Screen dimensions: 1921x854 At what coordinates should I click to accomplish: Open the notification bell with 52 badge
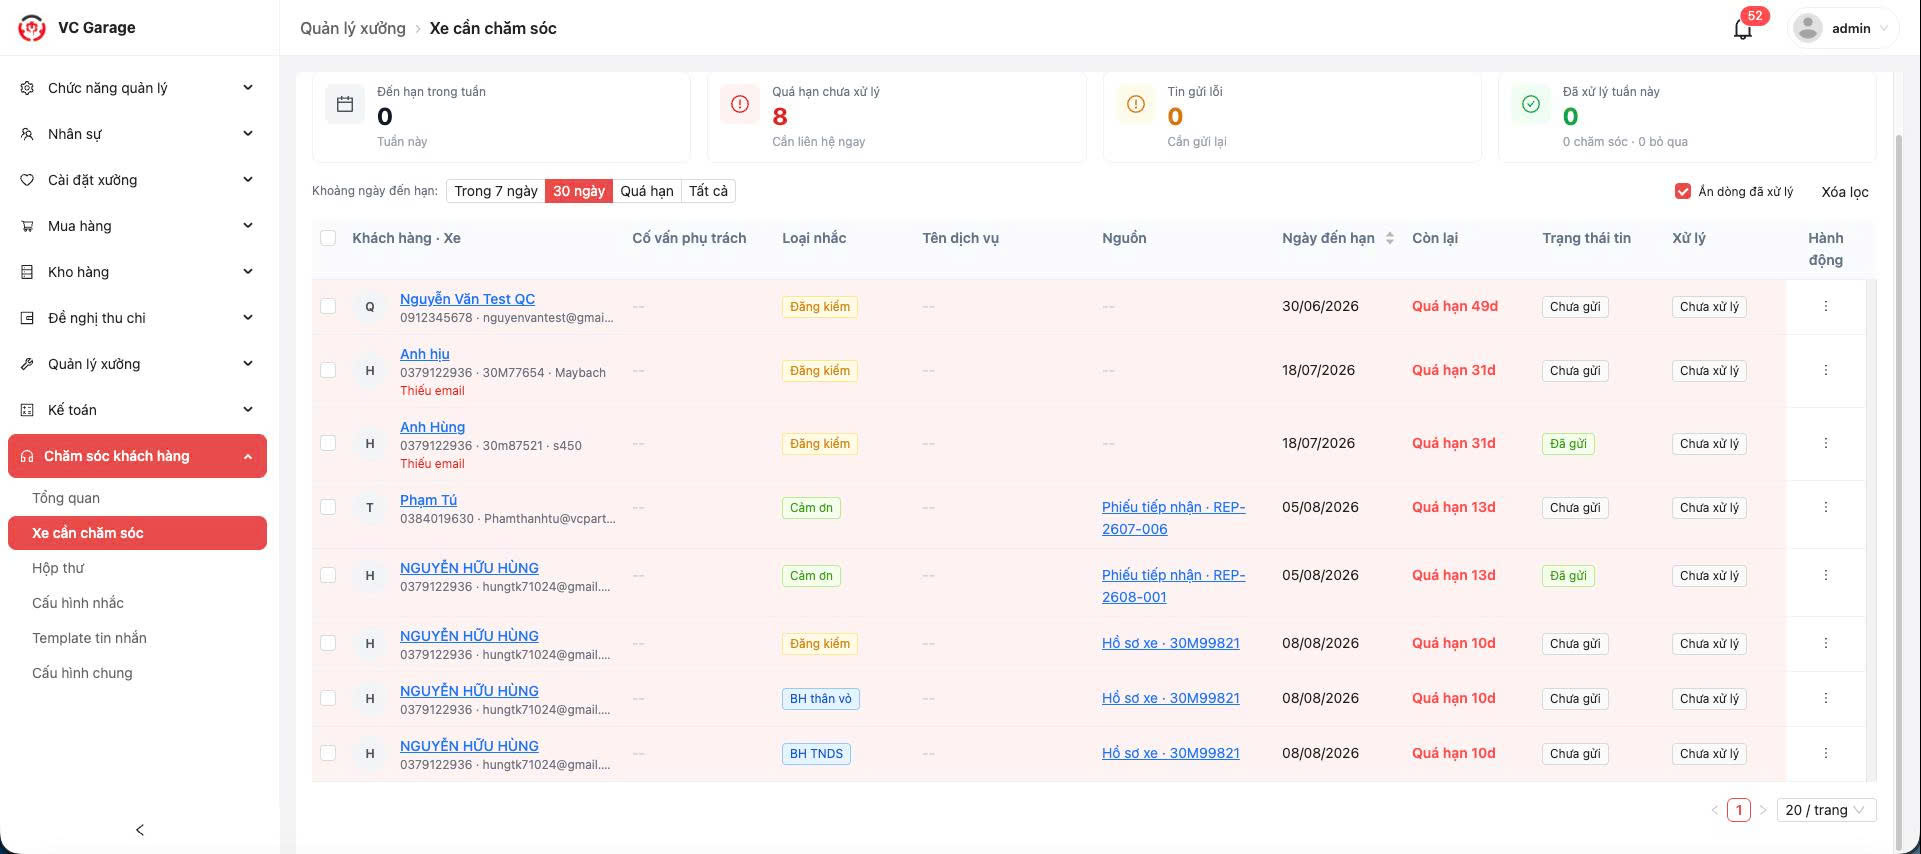point(1743,28)
